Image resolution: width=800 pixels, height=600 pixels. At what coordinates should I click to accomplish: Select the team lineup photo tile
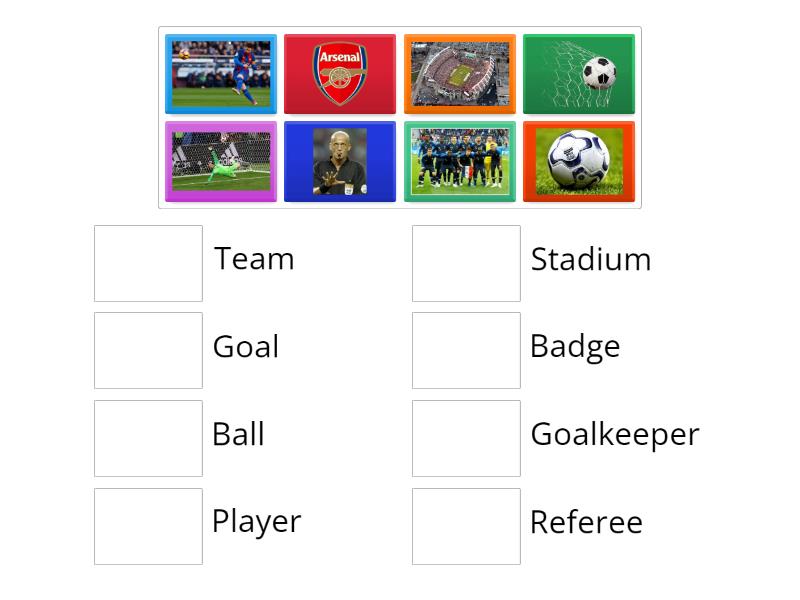460,161
